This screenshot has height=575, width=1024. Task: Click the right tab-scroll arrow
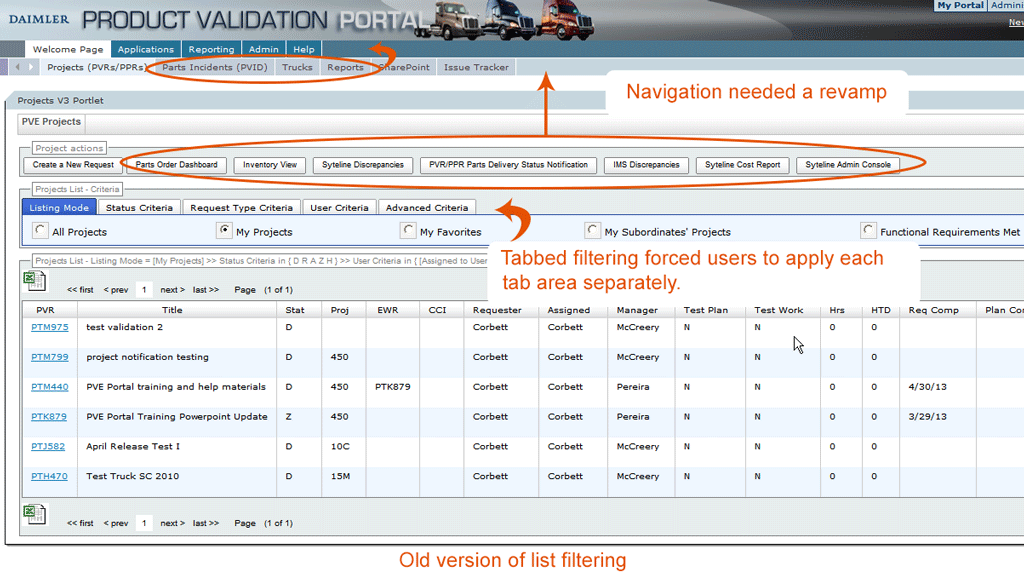point(31,67)
